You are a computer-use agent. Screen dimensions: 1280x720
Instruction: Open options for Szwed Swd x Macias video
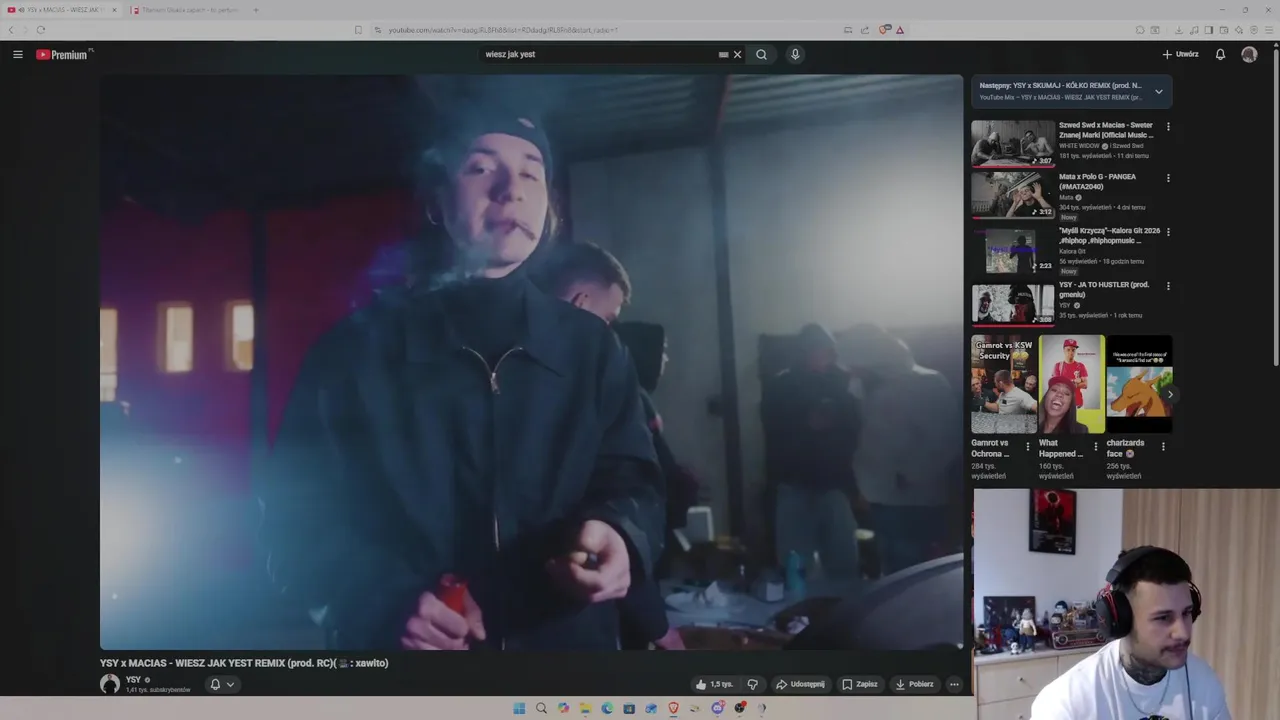(x=1168, y=127)
